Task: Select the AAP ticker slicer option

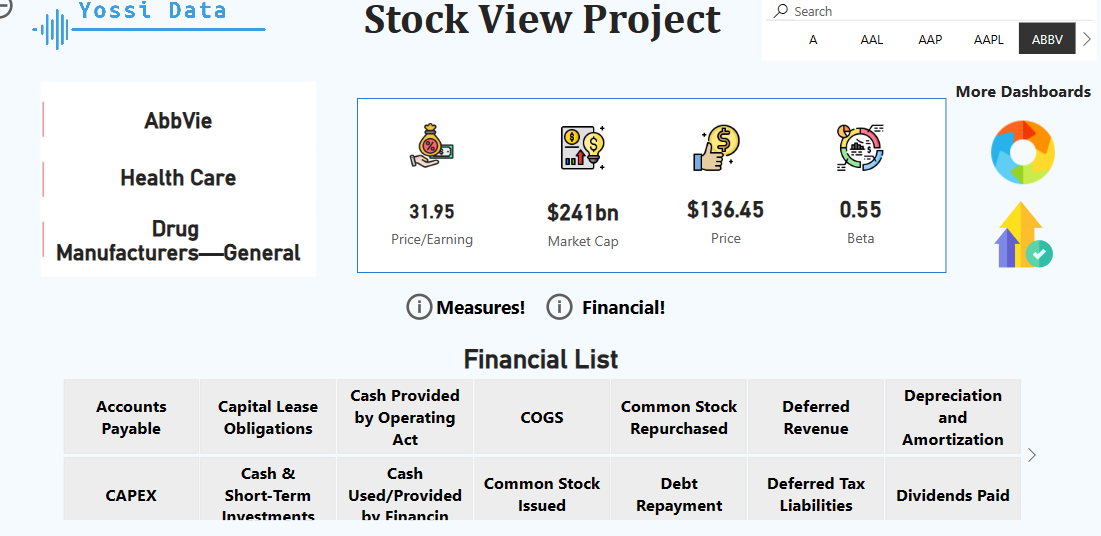Action: [930, 39]
